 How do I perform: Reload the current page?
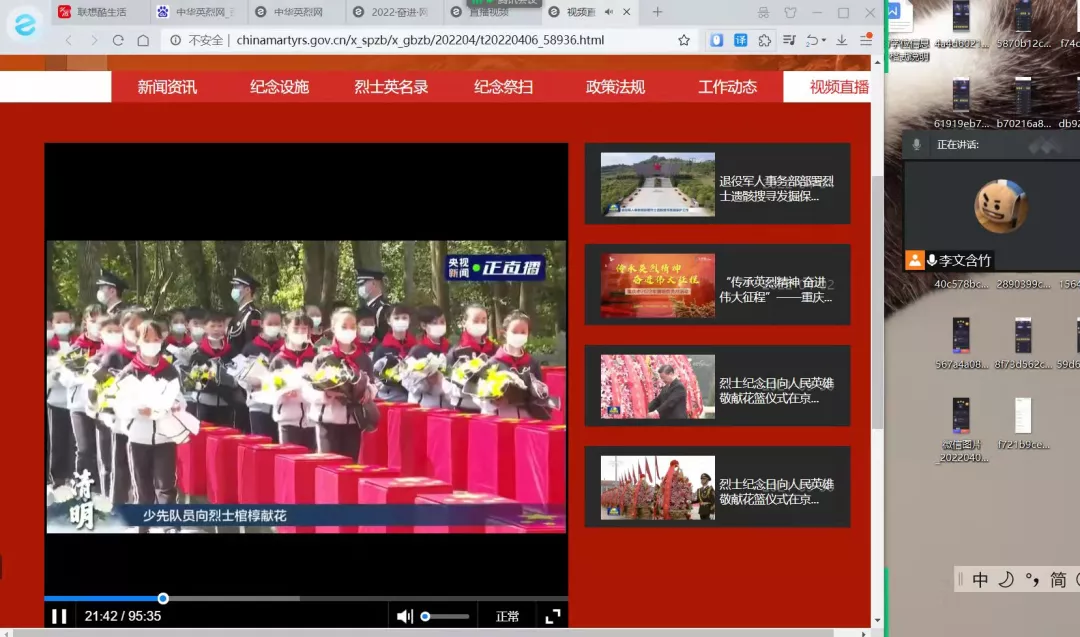118,40
